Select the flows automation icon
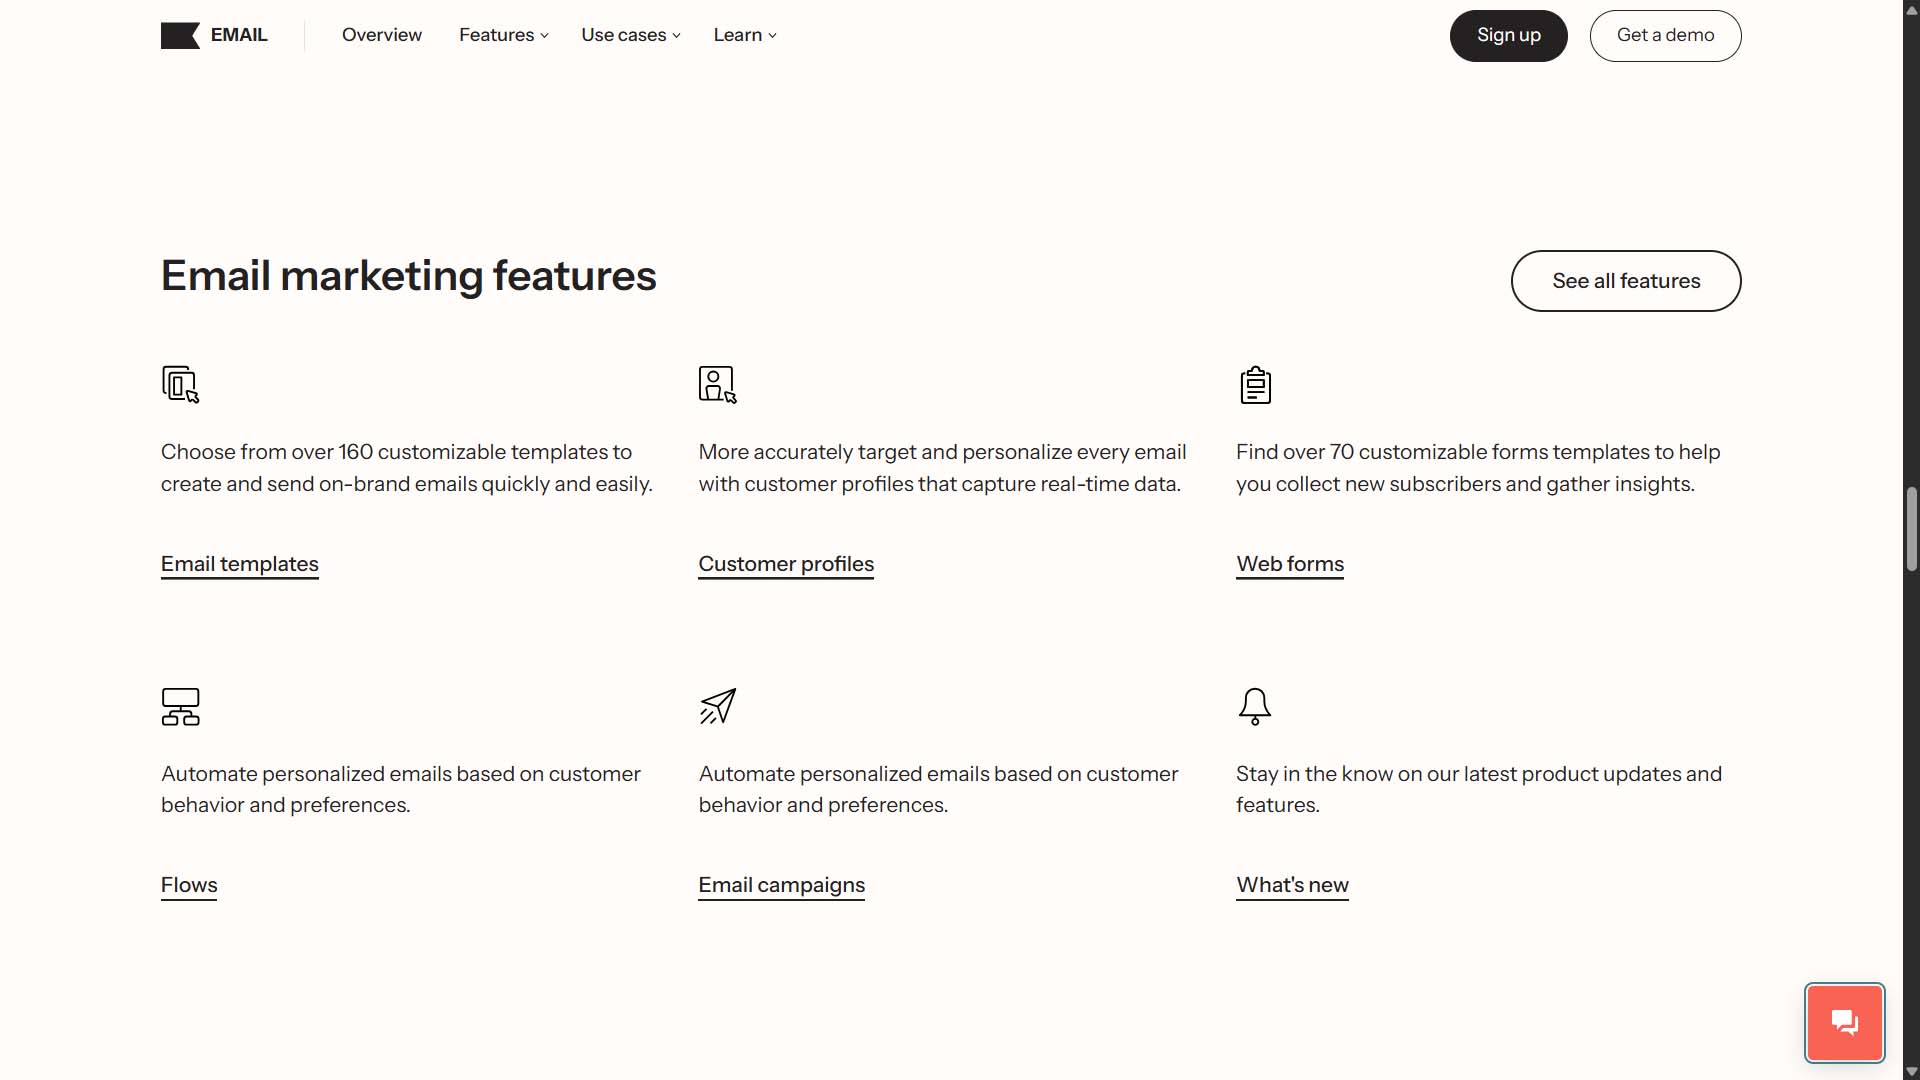This screenshot has width=1920, height=1080. (179, 706)
